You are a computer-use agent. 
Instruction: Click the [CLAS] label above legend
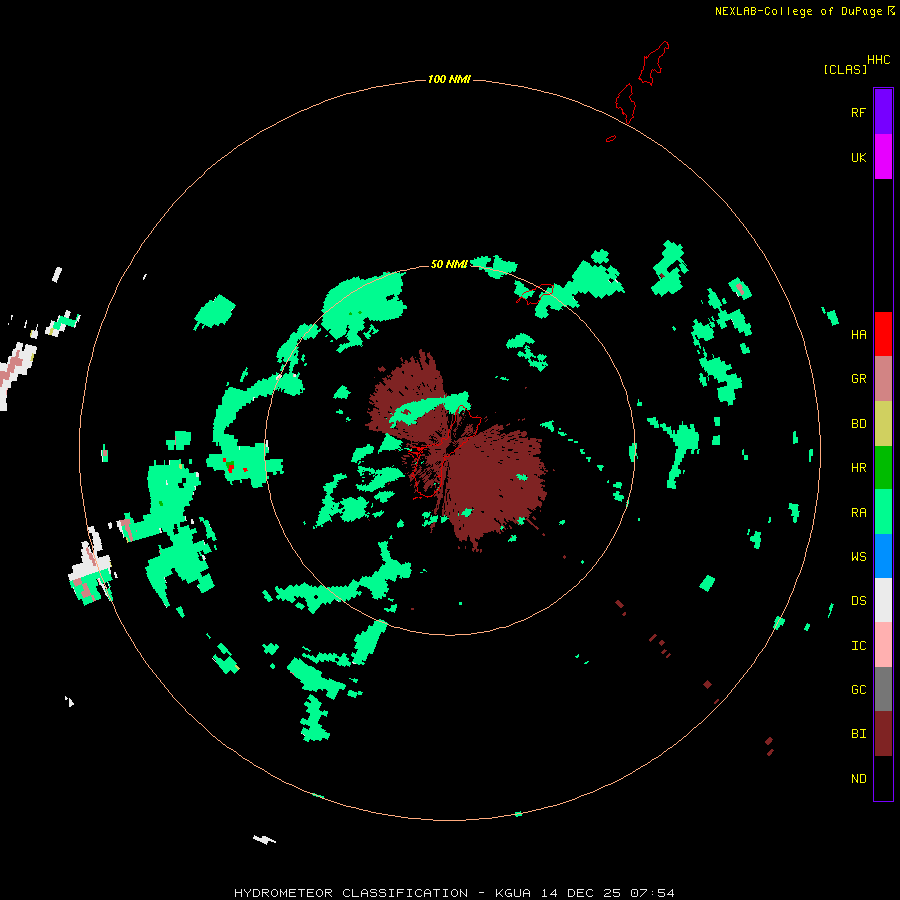(845, 69)
